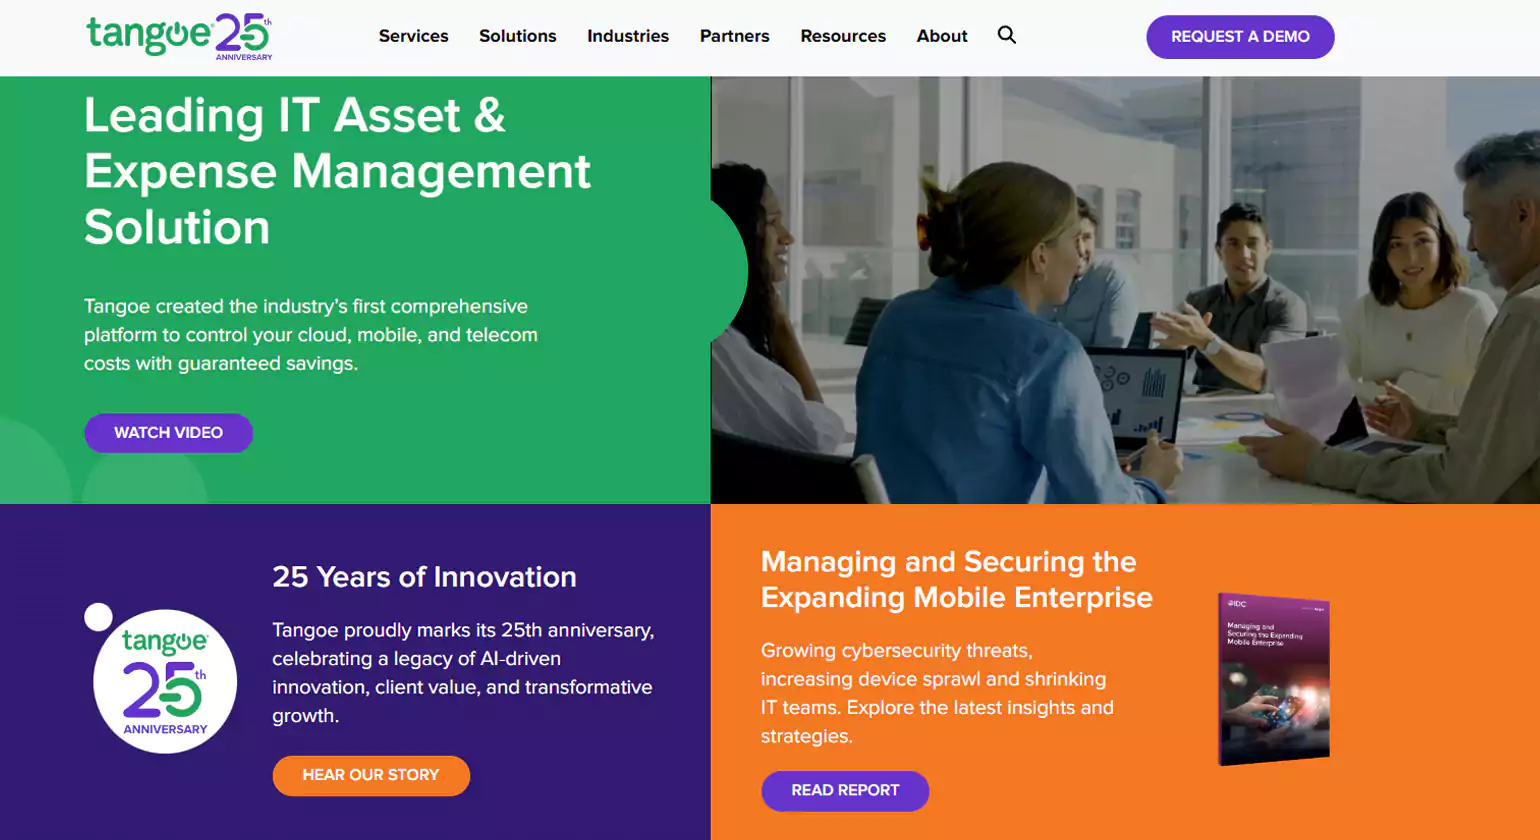Click the guaranteed savings description paragraph
The image size is (1540, 840).
[x=311, y=335]
